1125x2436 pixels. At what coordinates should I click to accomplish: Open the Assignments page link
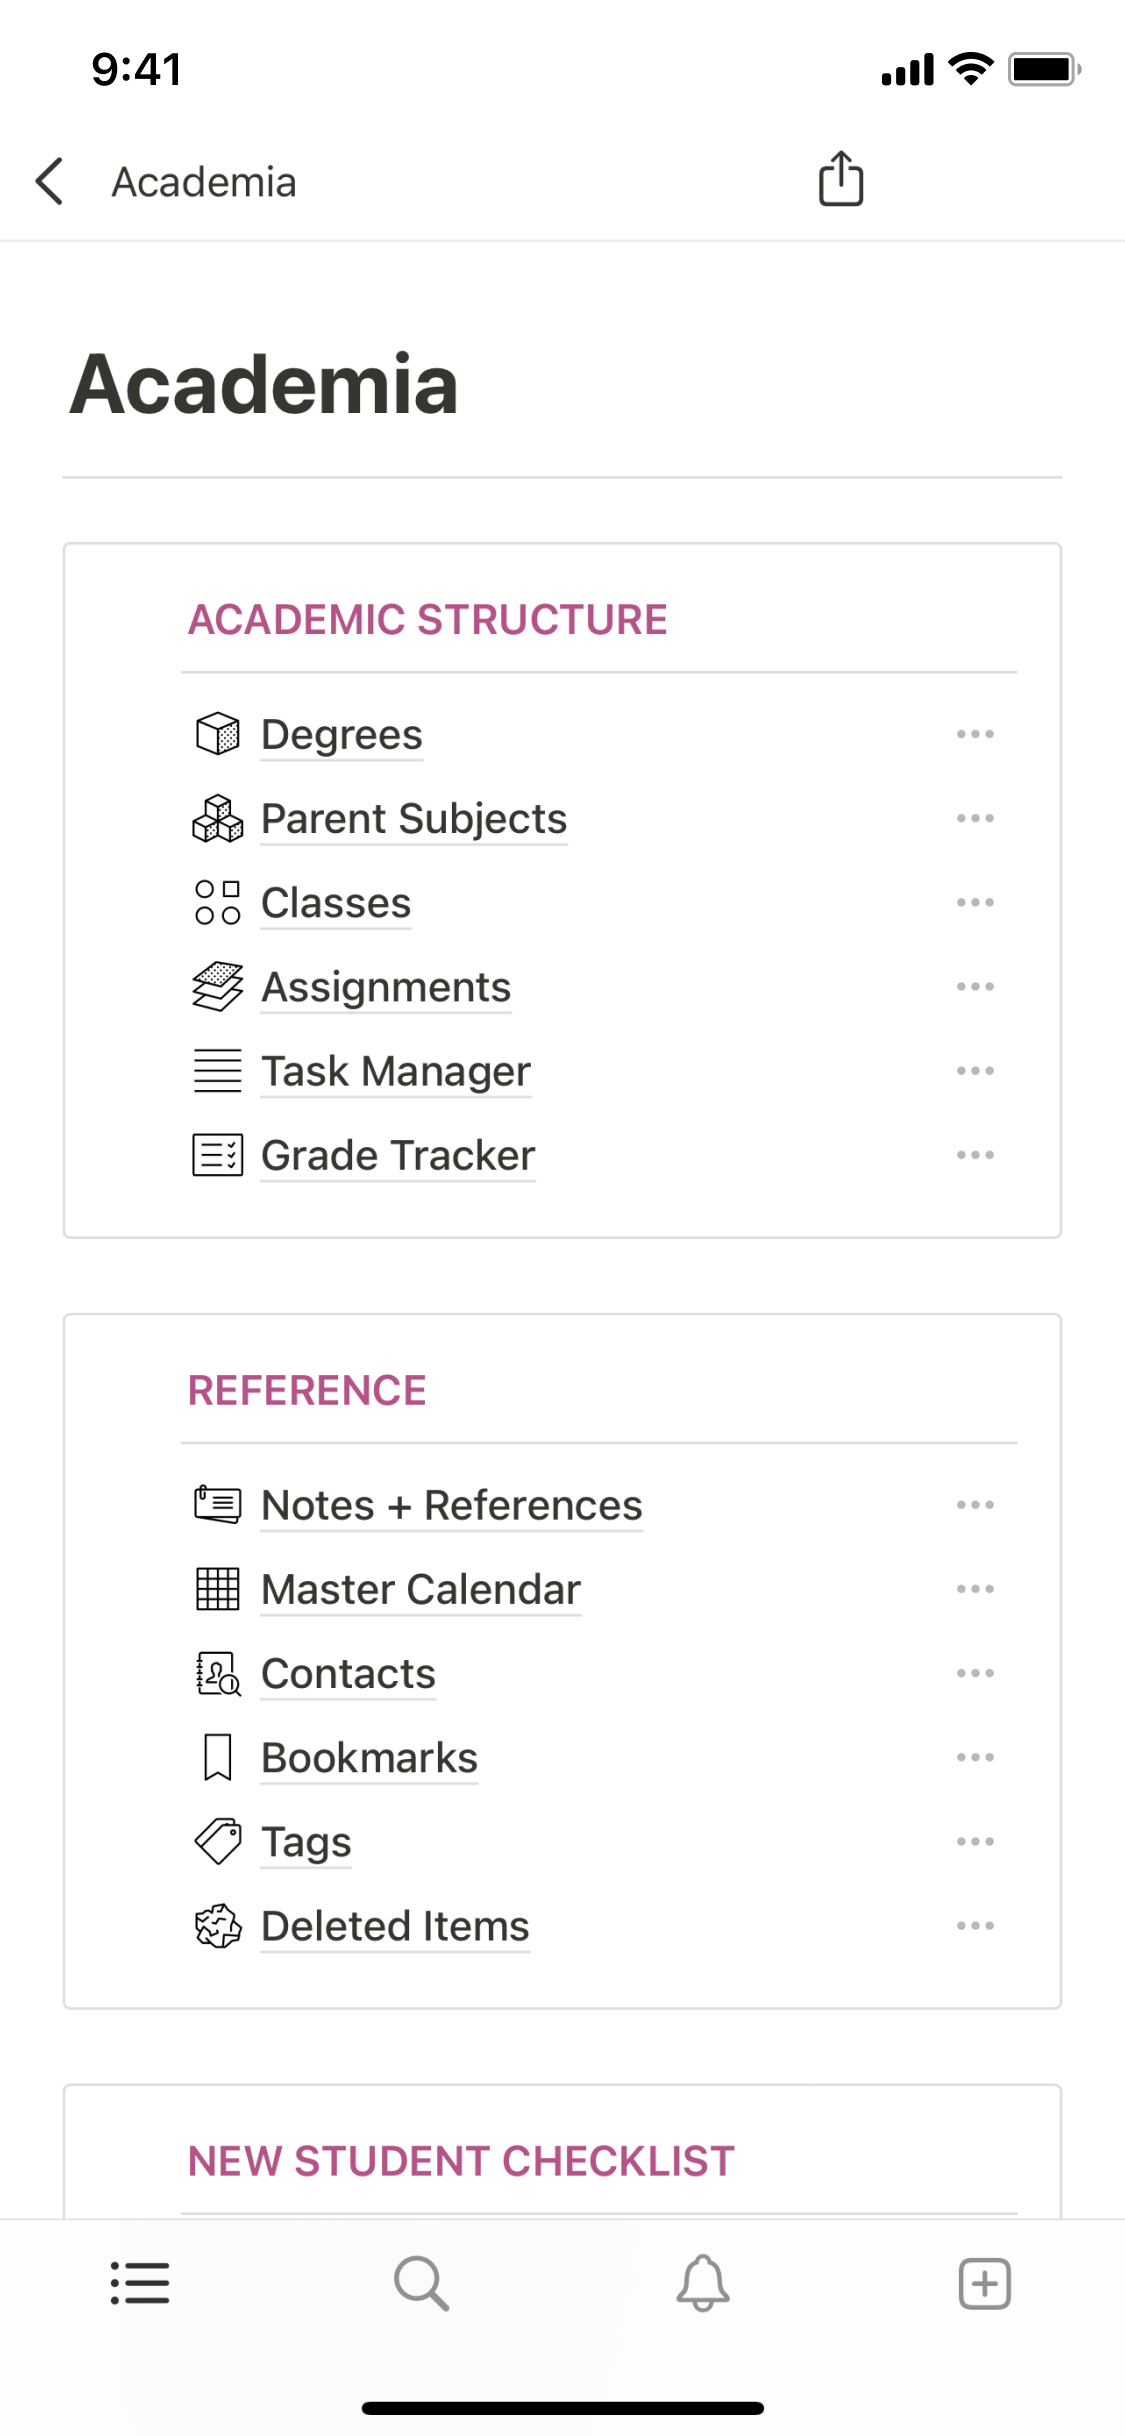click(386, 987)
